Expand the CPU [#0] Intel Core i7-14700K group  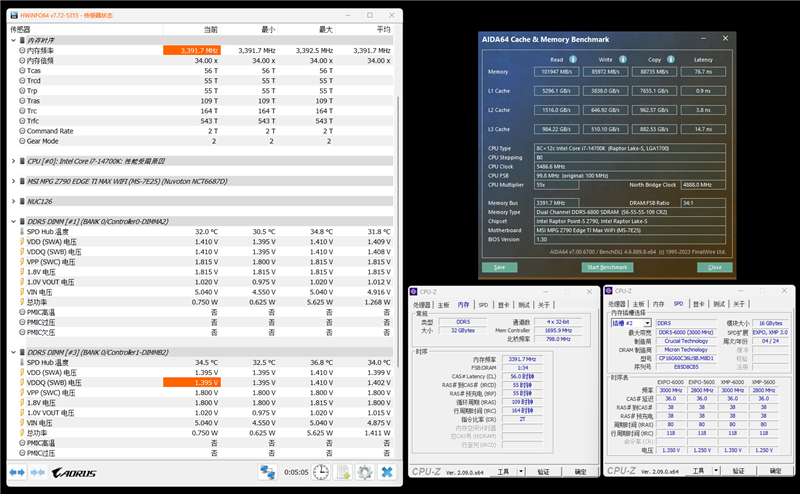tap(13, 161)
